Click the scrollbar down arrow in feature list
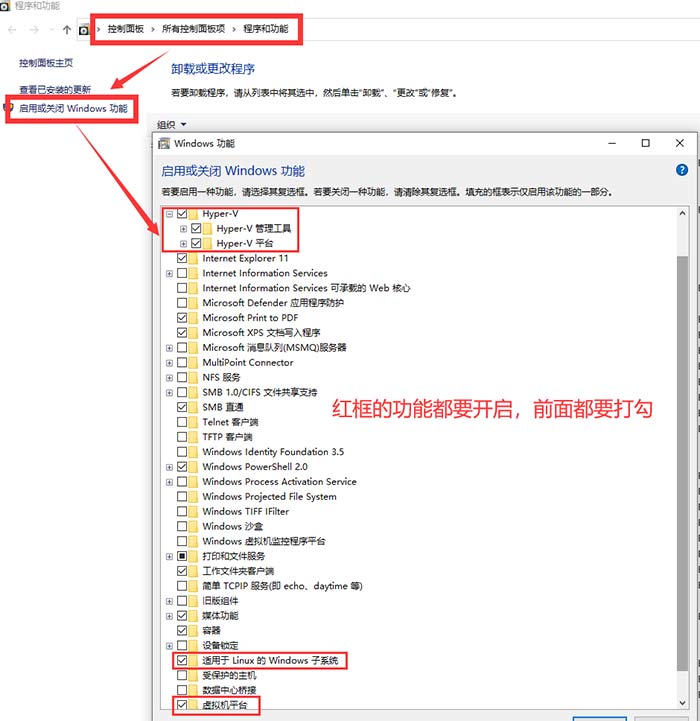 tap(683, 703)
